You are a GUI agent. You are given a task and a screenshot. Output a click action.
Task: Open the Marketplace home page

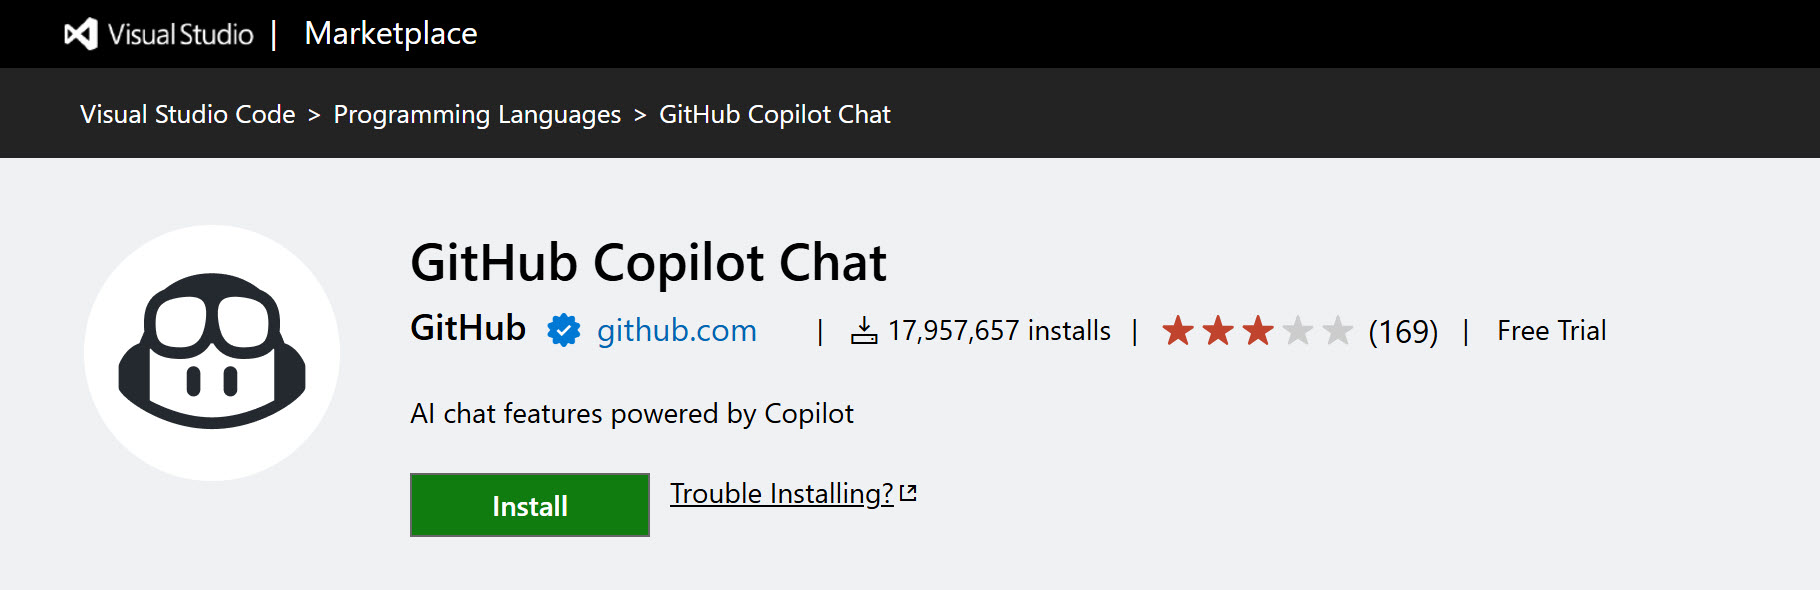[x=391, y=33]
